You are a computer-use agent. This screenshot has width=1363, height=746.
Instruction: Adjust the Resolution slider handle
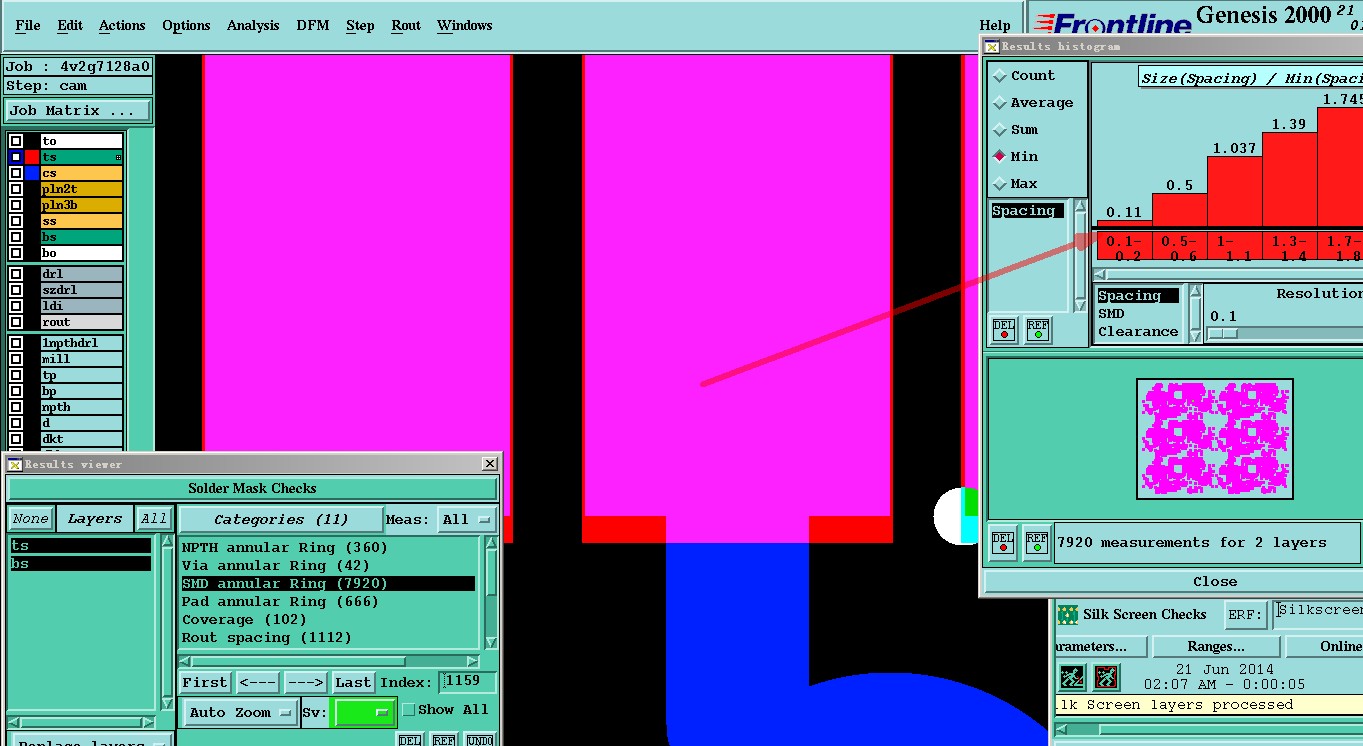pos(1223,333)
